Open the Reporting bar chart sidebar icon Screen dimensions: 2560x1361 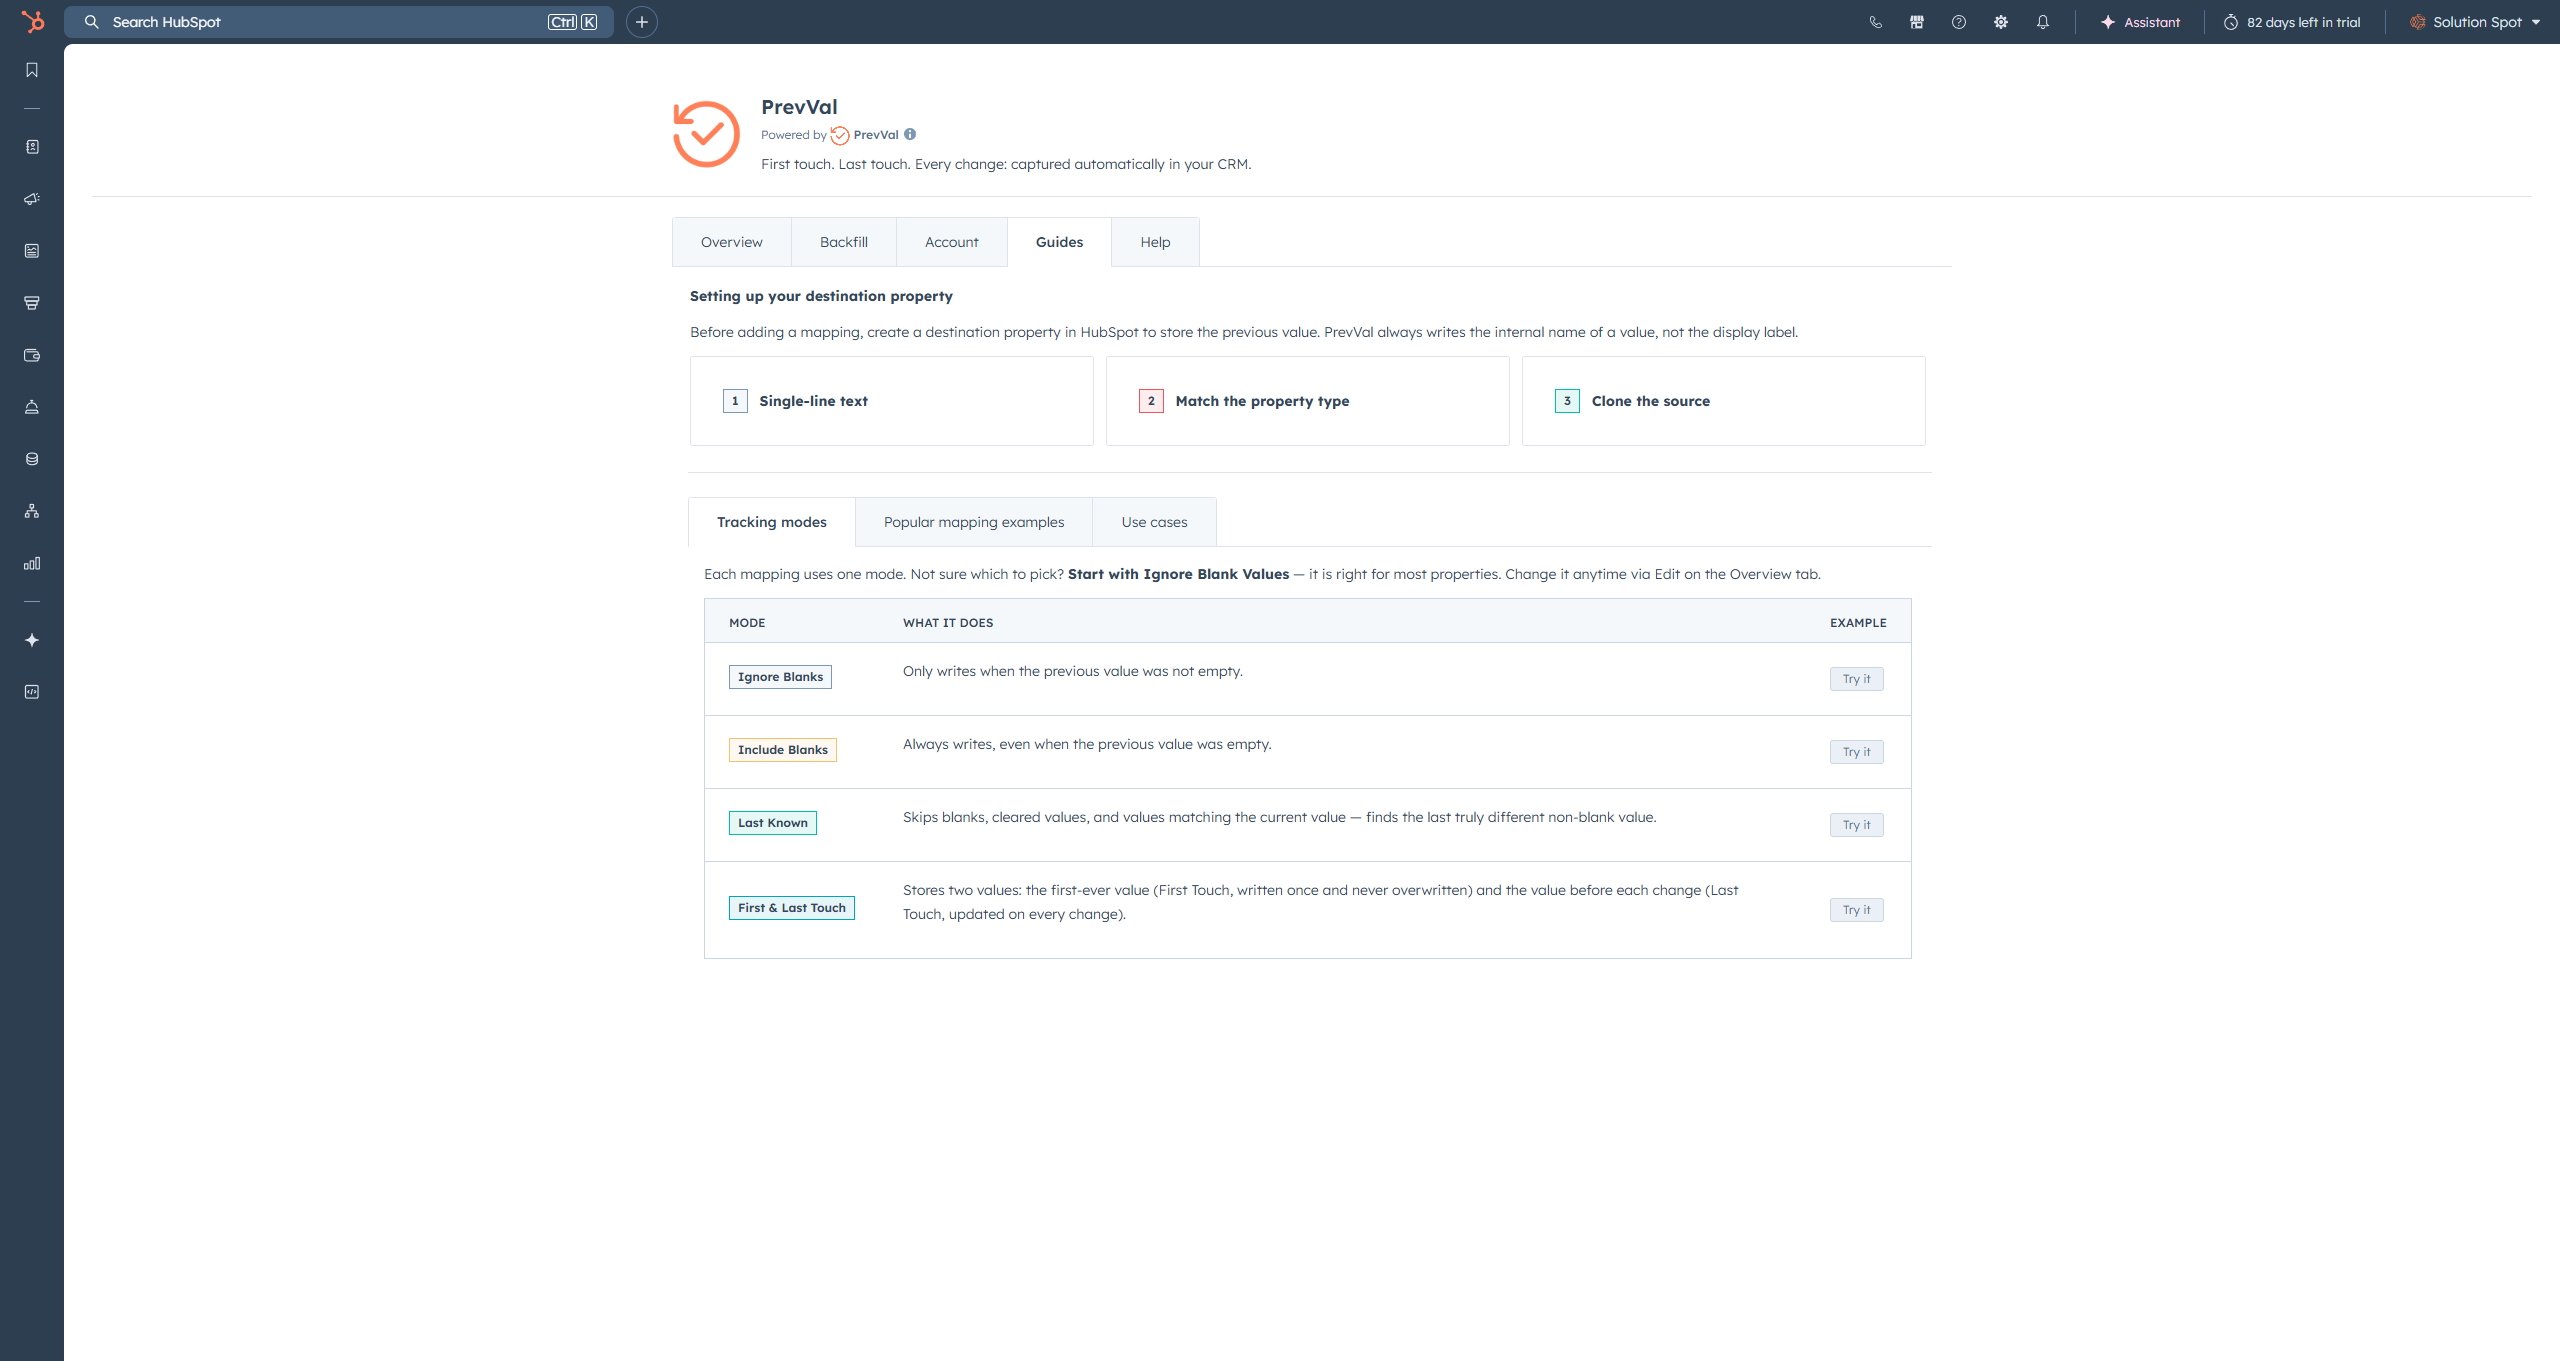click(x=32, y=563)
